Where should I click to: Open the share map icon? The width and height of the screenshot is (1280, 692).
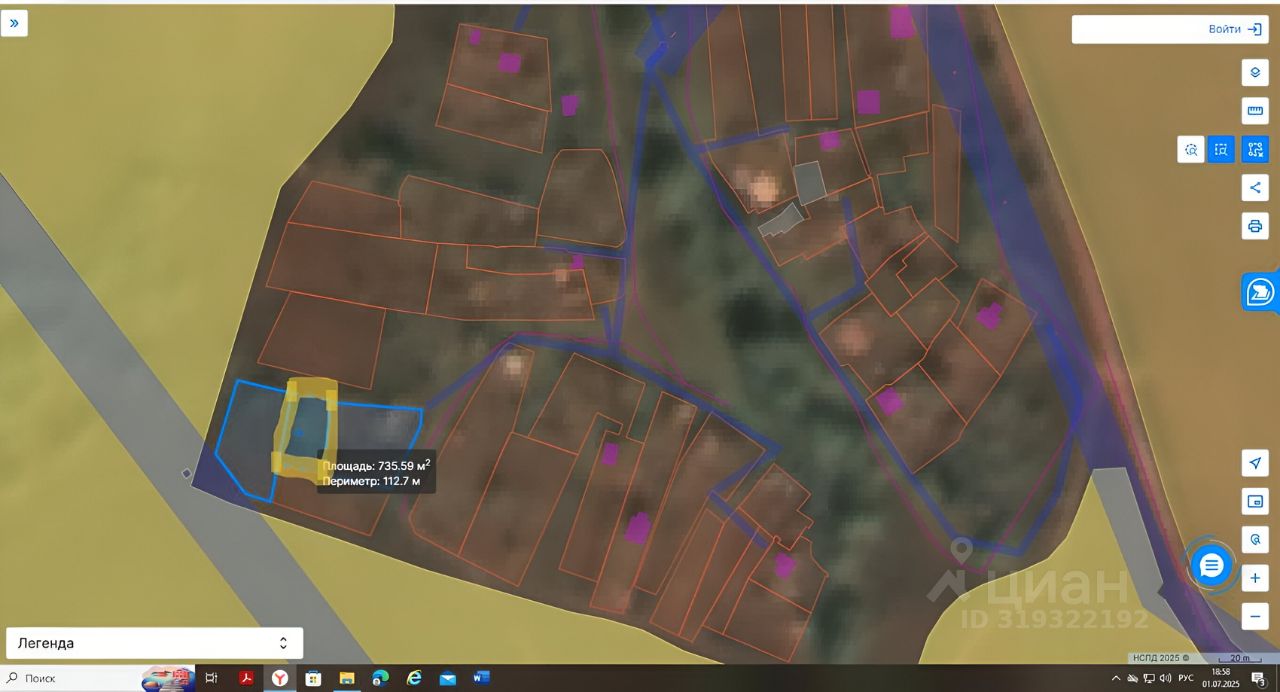click(x=1255, y=187)
